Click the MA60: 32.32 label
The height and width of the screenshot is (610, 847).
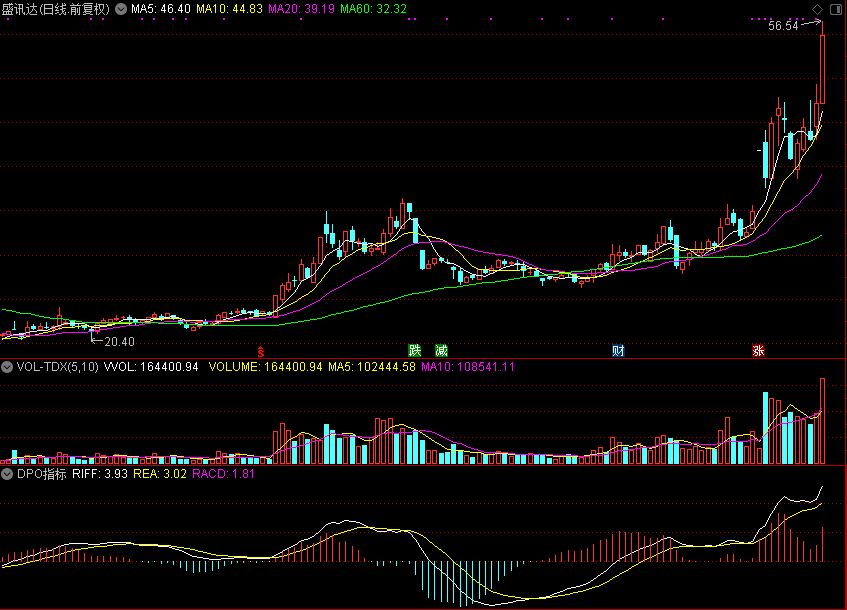[373, 9]
